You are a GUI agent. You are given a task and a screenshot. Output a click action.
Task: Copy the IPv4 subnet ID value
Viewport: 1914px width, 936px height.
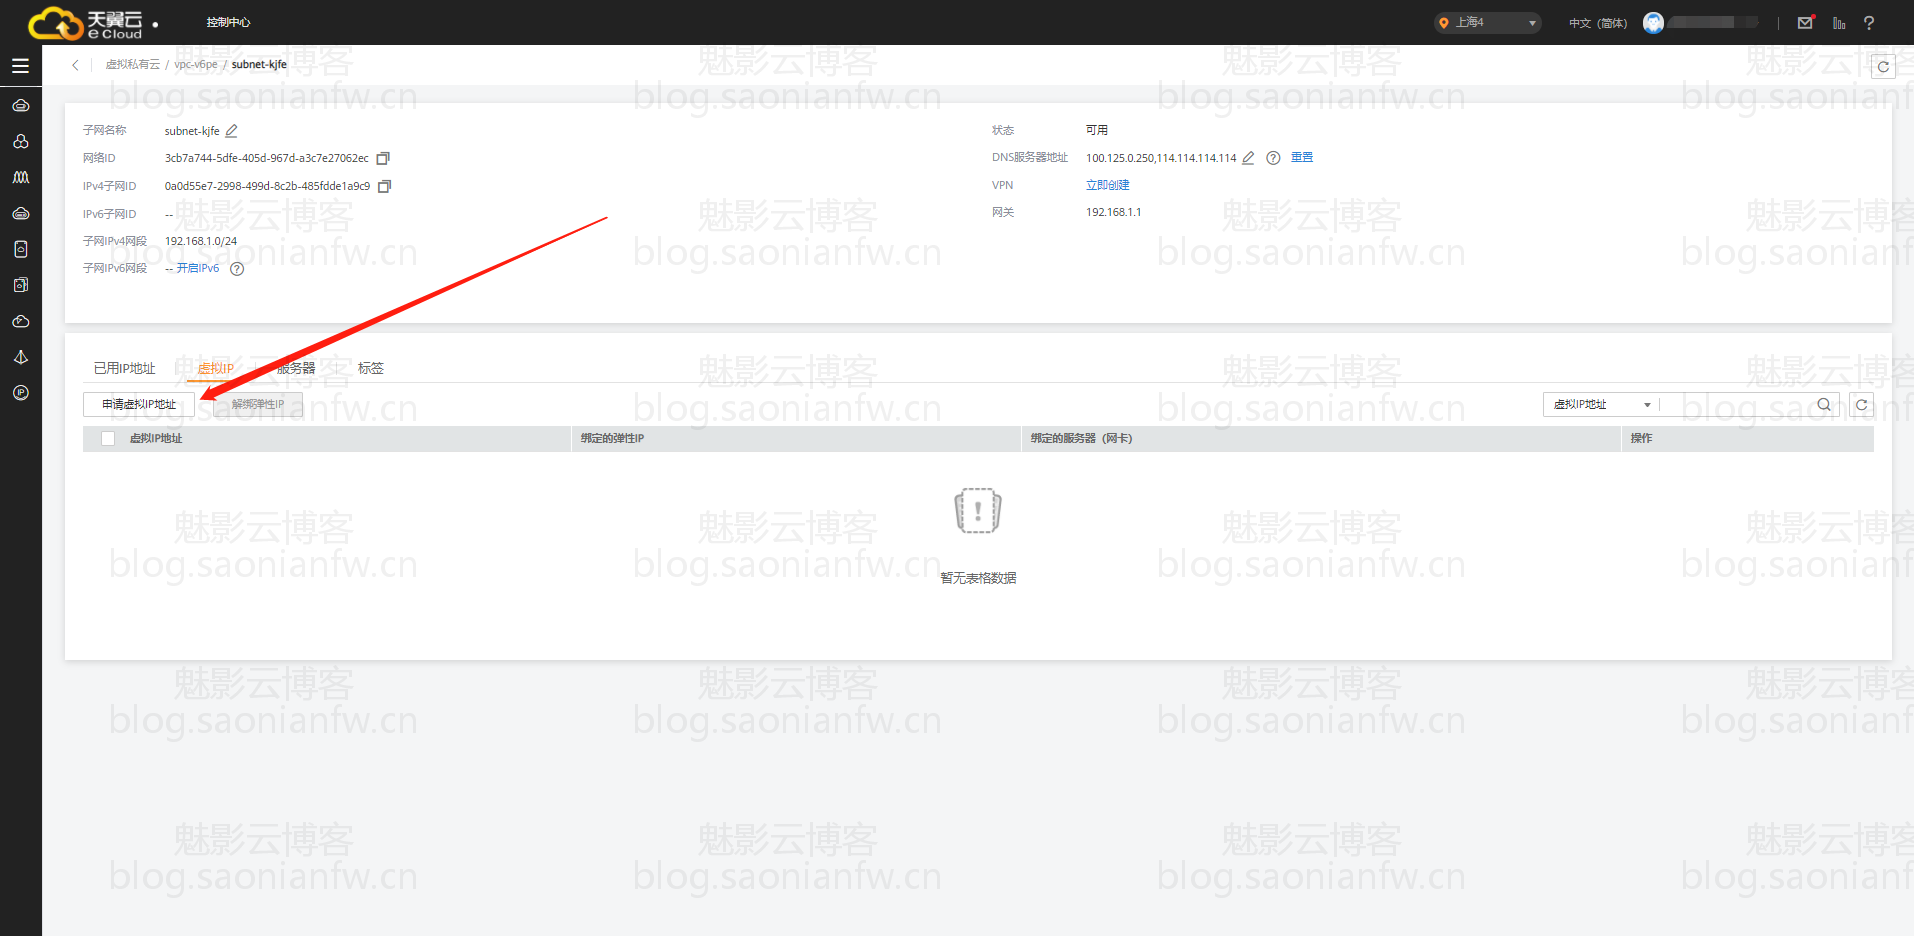click(385, 186)
